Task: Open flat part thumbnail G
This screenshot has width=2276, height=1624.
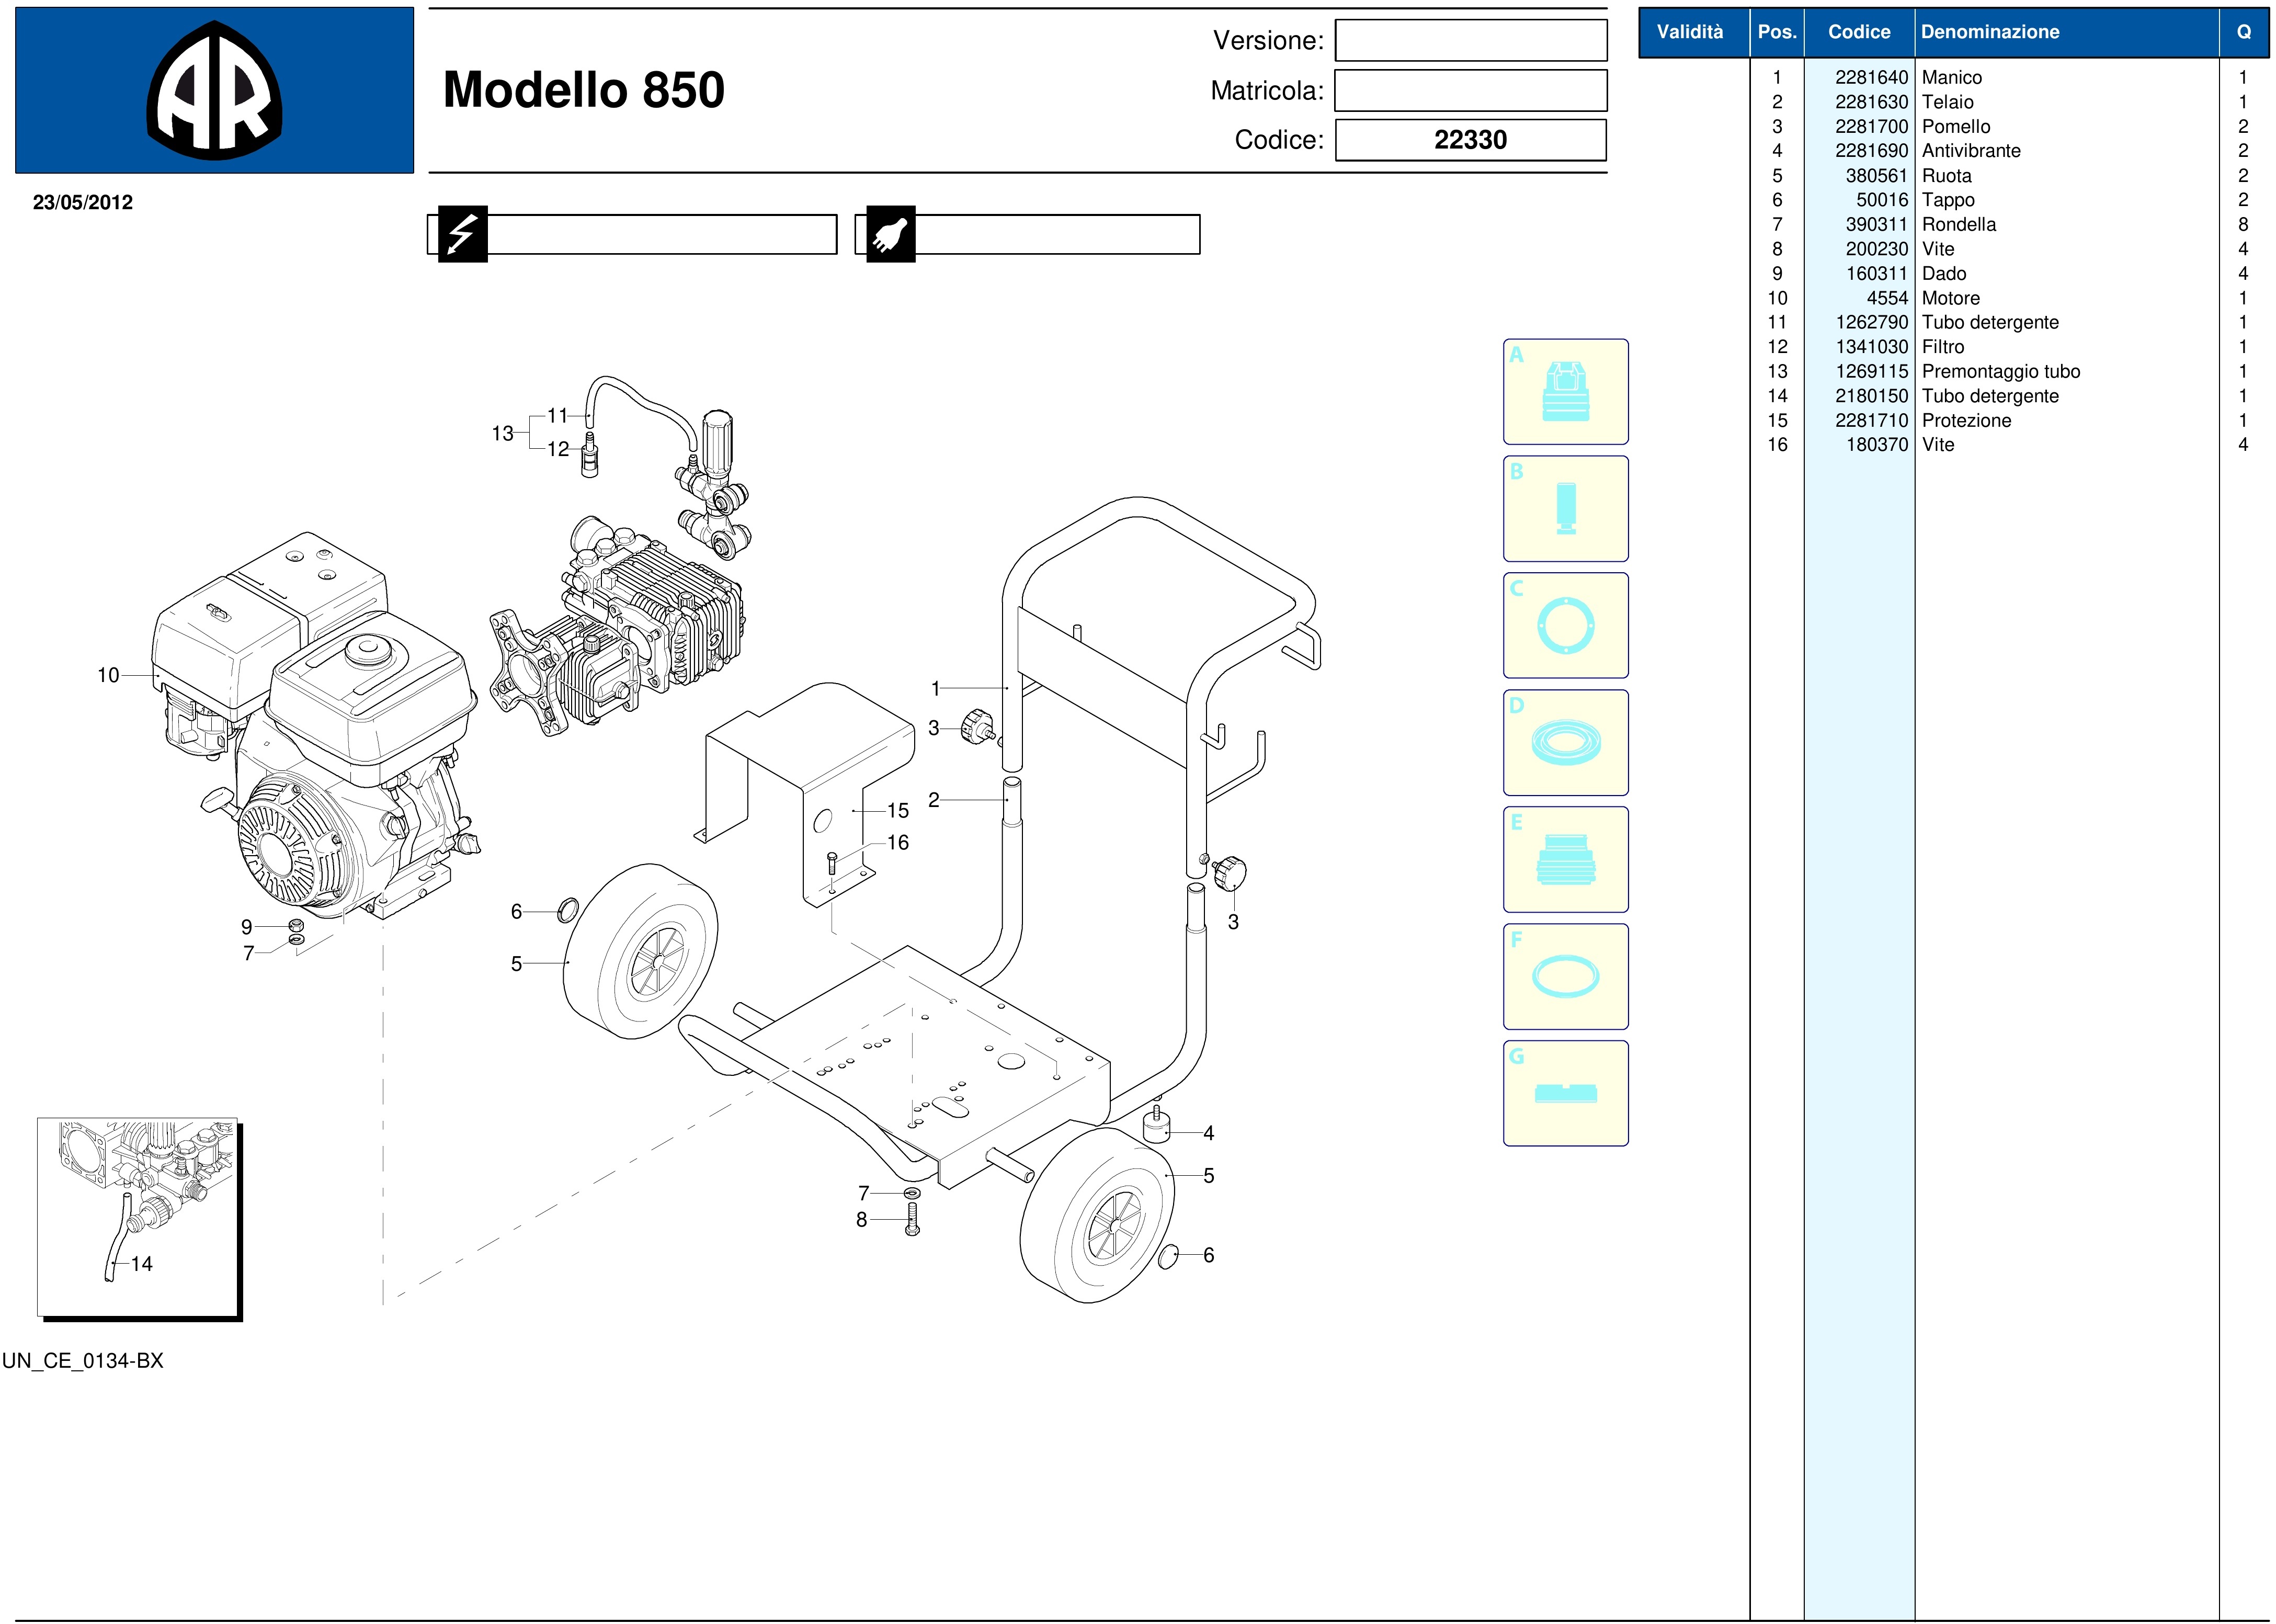Action: tap(1565, 1093)
